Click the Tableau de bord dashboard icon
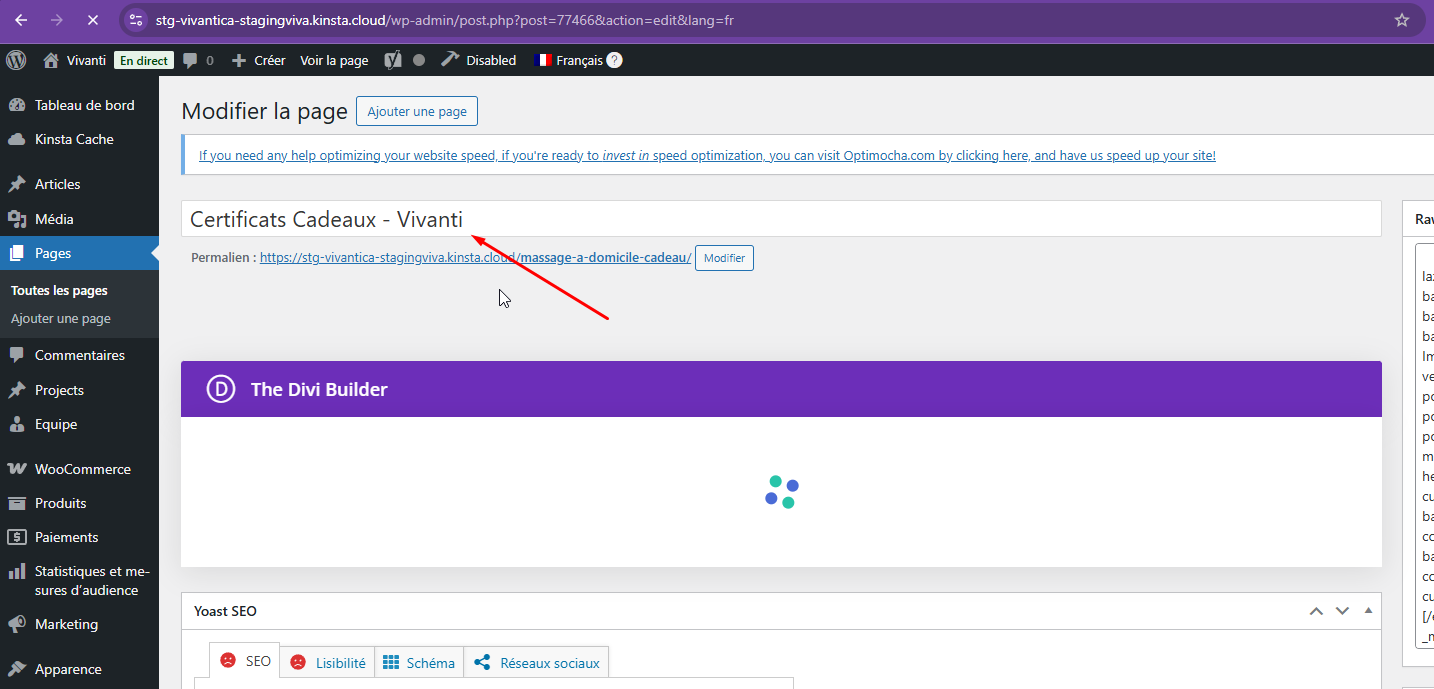The image size is (1434, 689). pos(16,105)
